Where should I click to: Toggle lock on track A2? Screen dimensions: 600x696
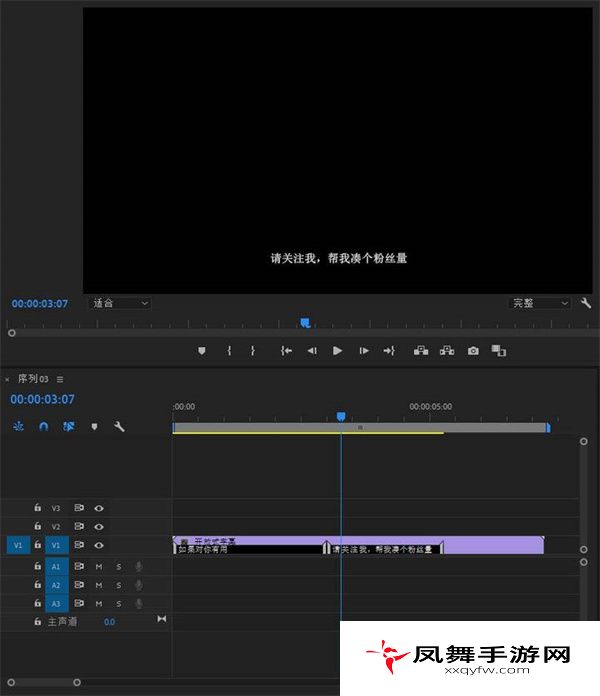[x=38, y=585]
